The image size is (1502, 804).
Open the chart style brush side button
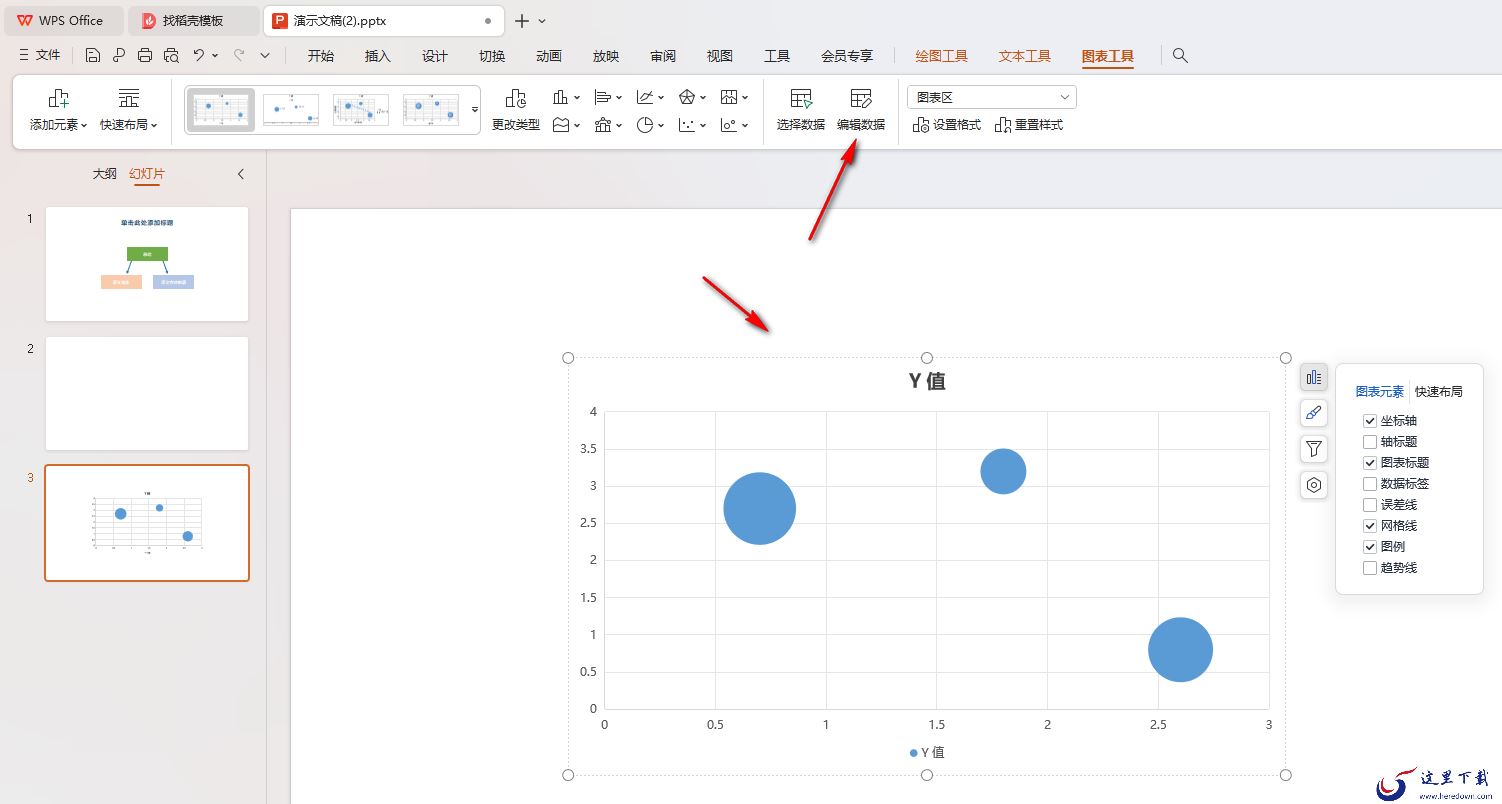point(1314,413)
